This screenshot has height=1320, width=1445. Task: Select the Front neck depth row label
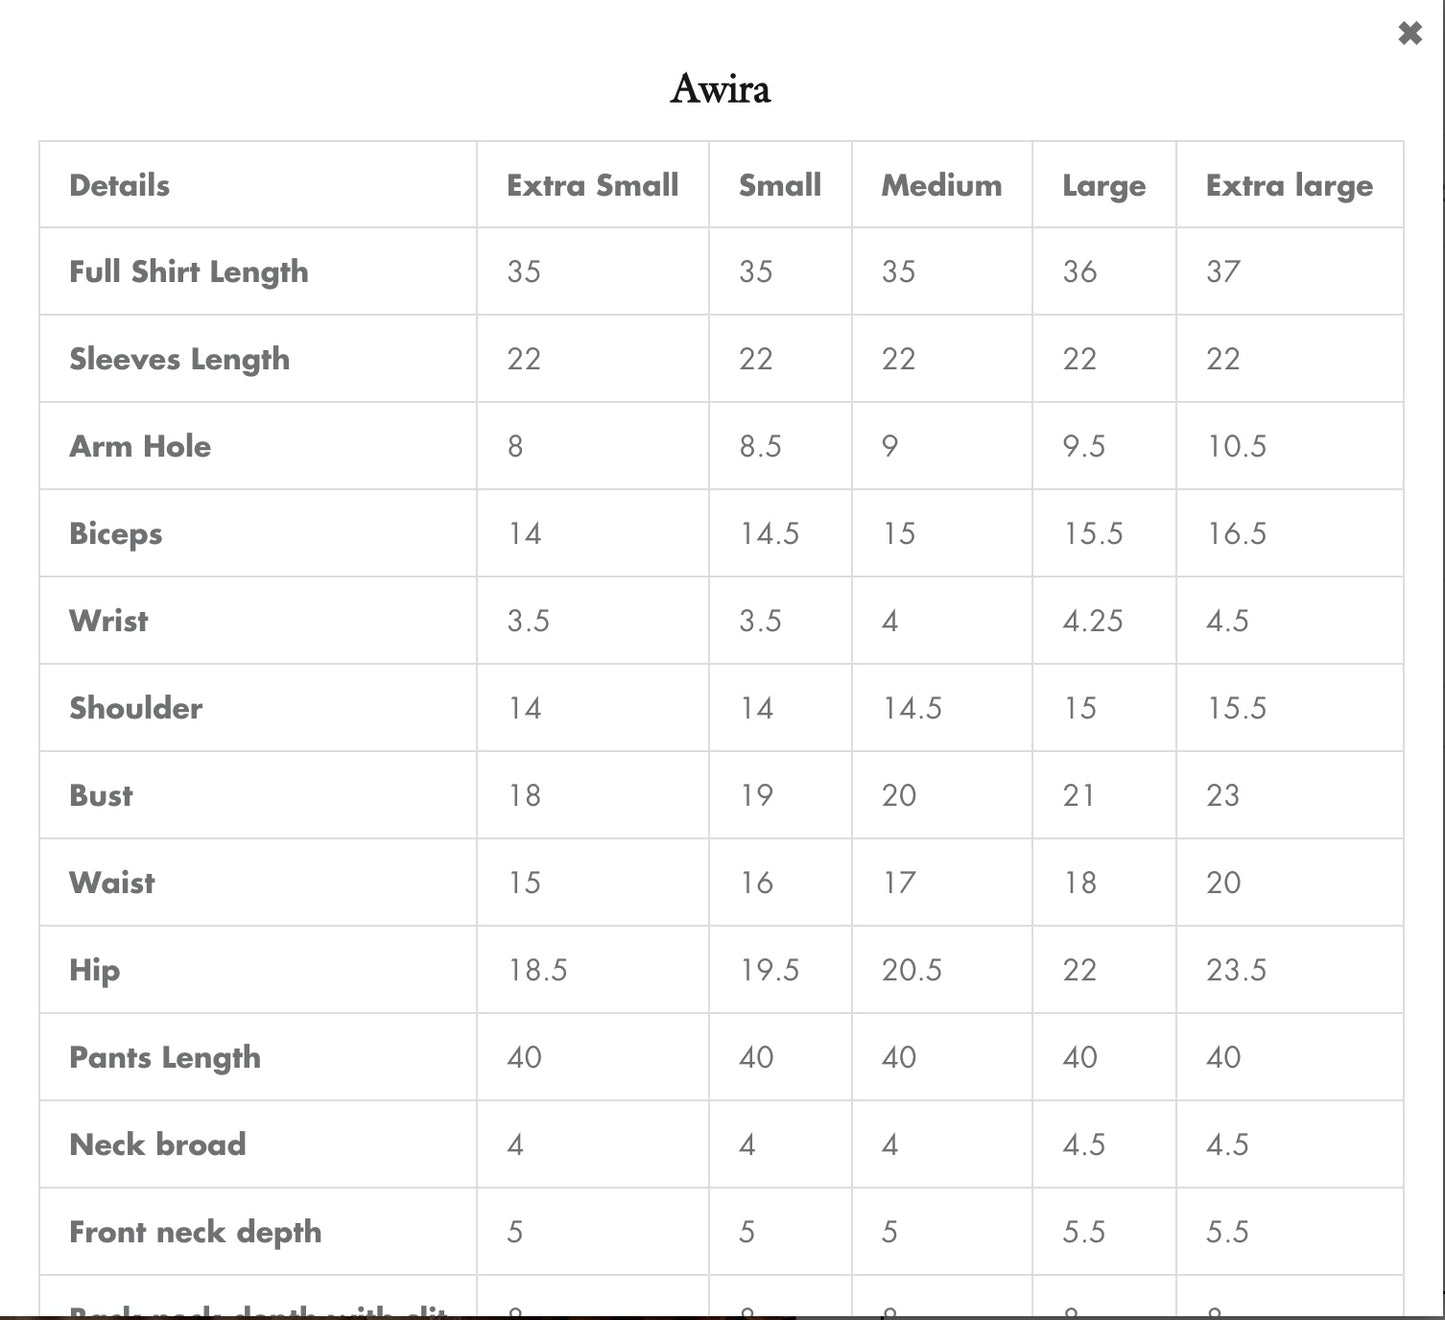click(x=195, y=1232)
